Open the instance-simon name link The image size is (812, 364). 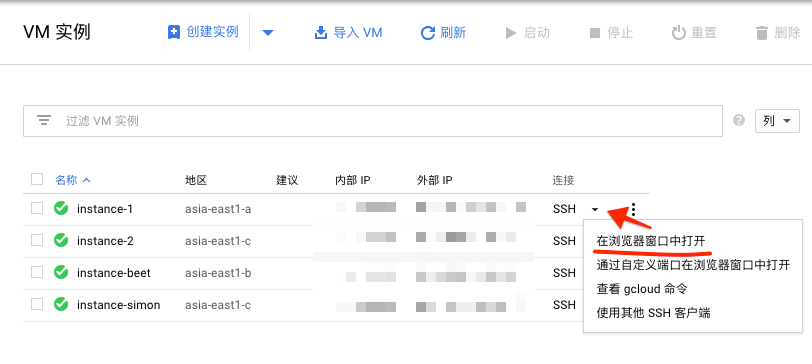(x=119, y=305)
